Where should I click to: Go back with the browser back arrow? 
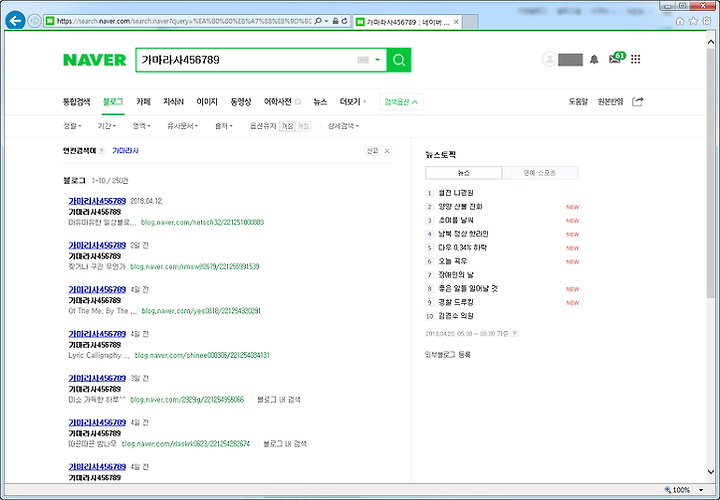pos(15,21)
